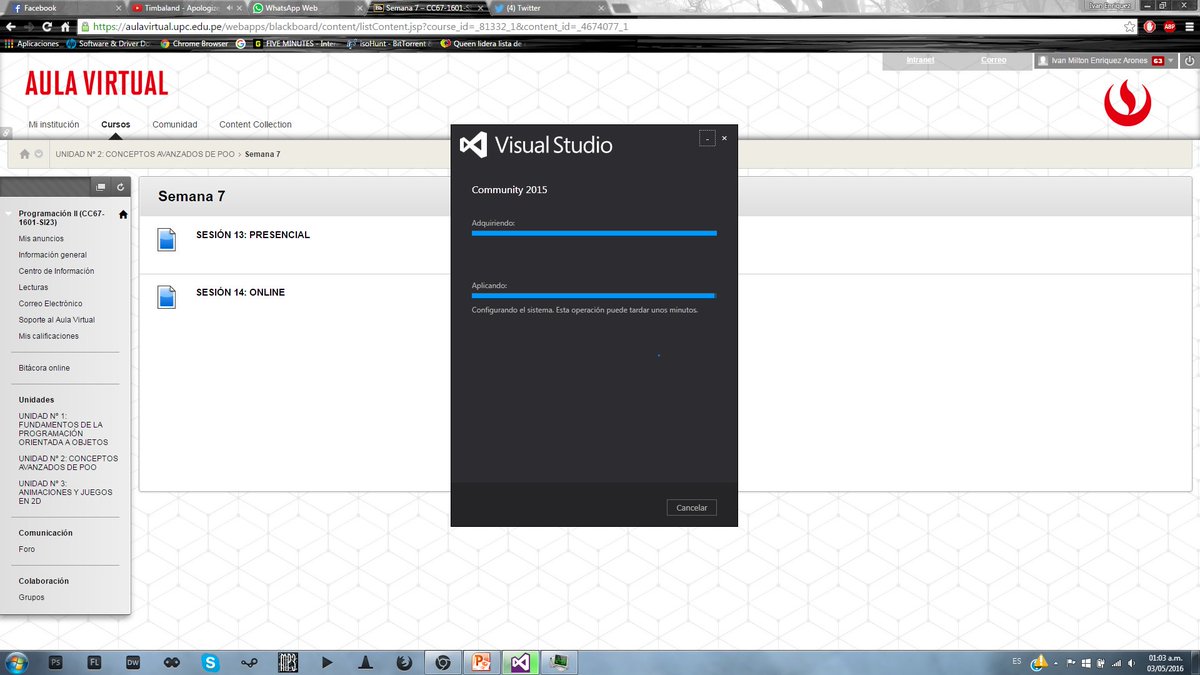Open Photoshop from the Windows taskbar

tap(56, 662)
